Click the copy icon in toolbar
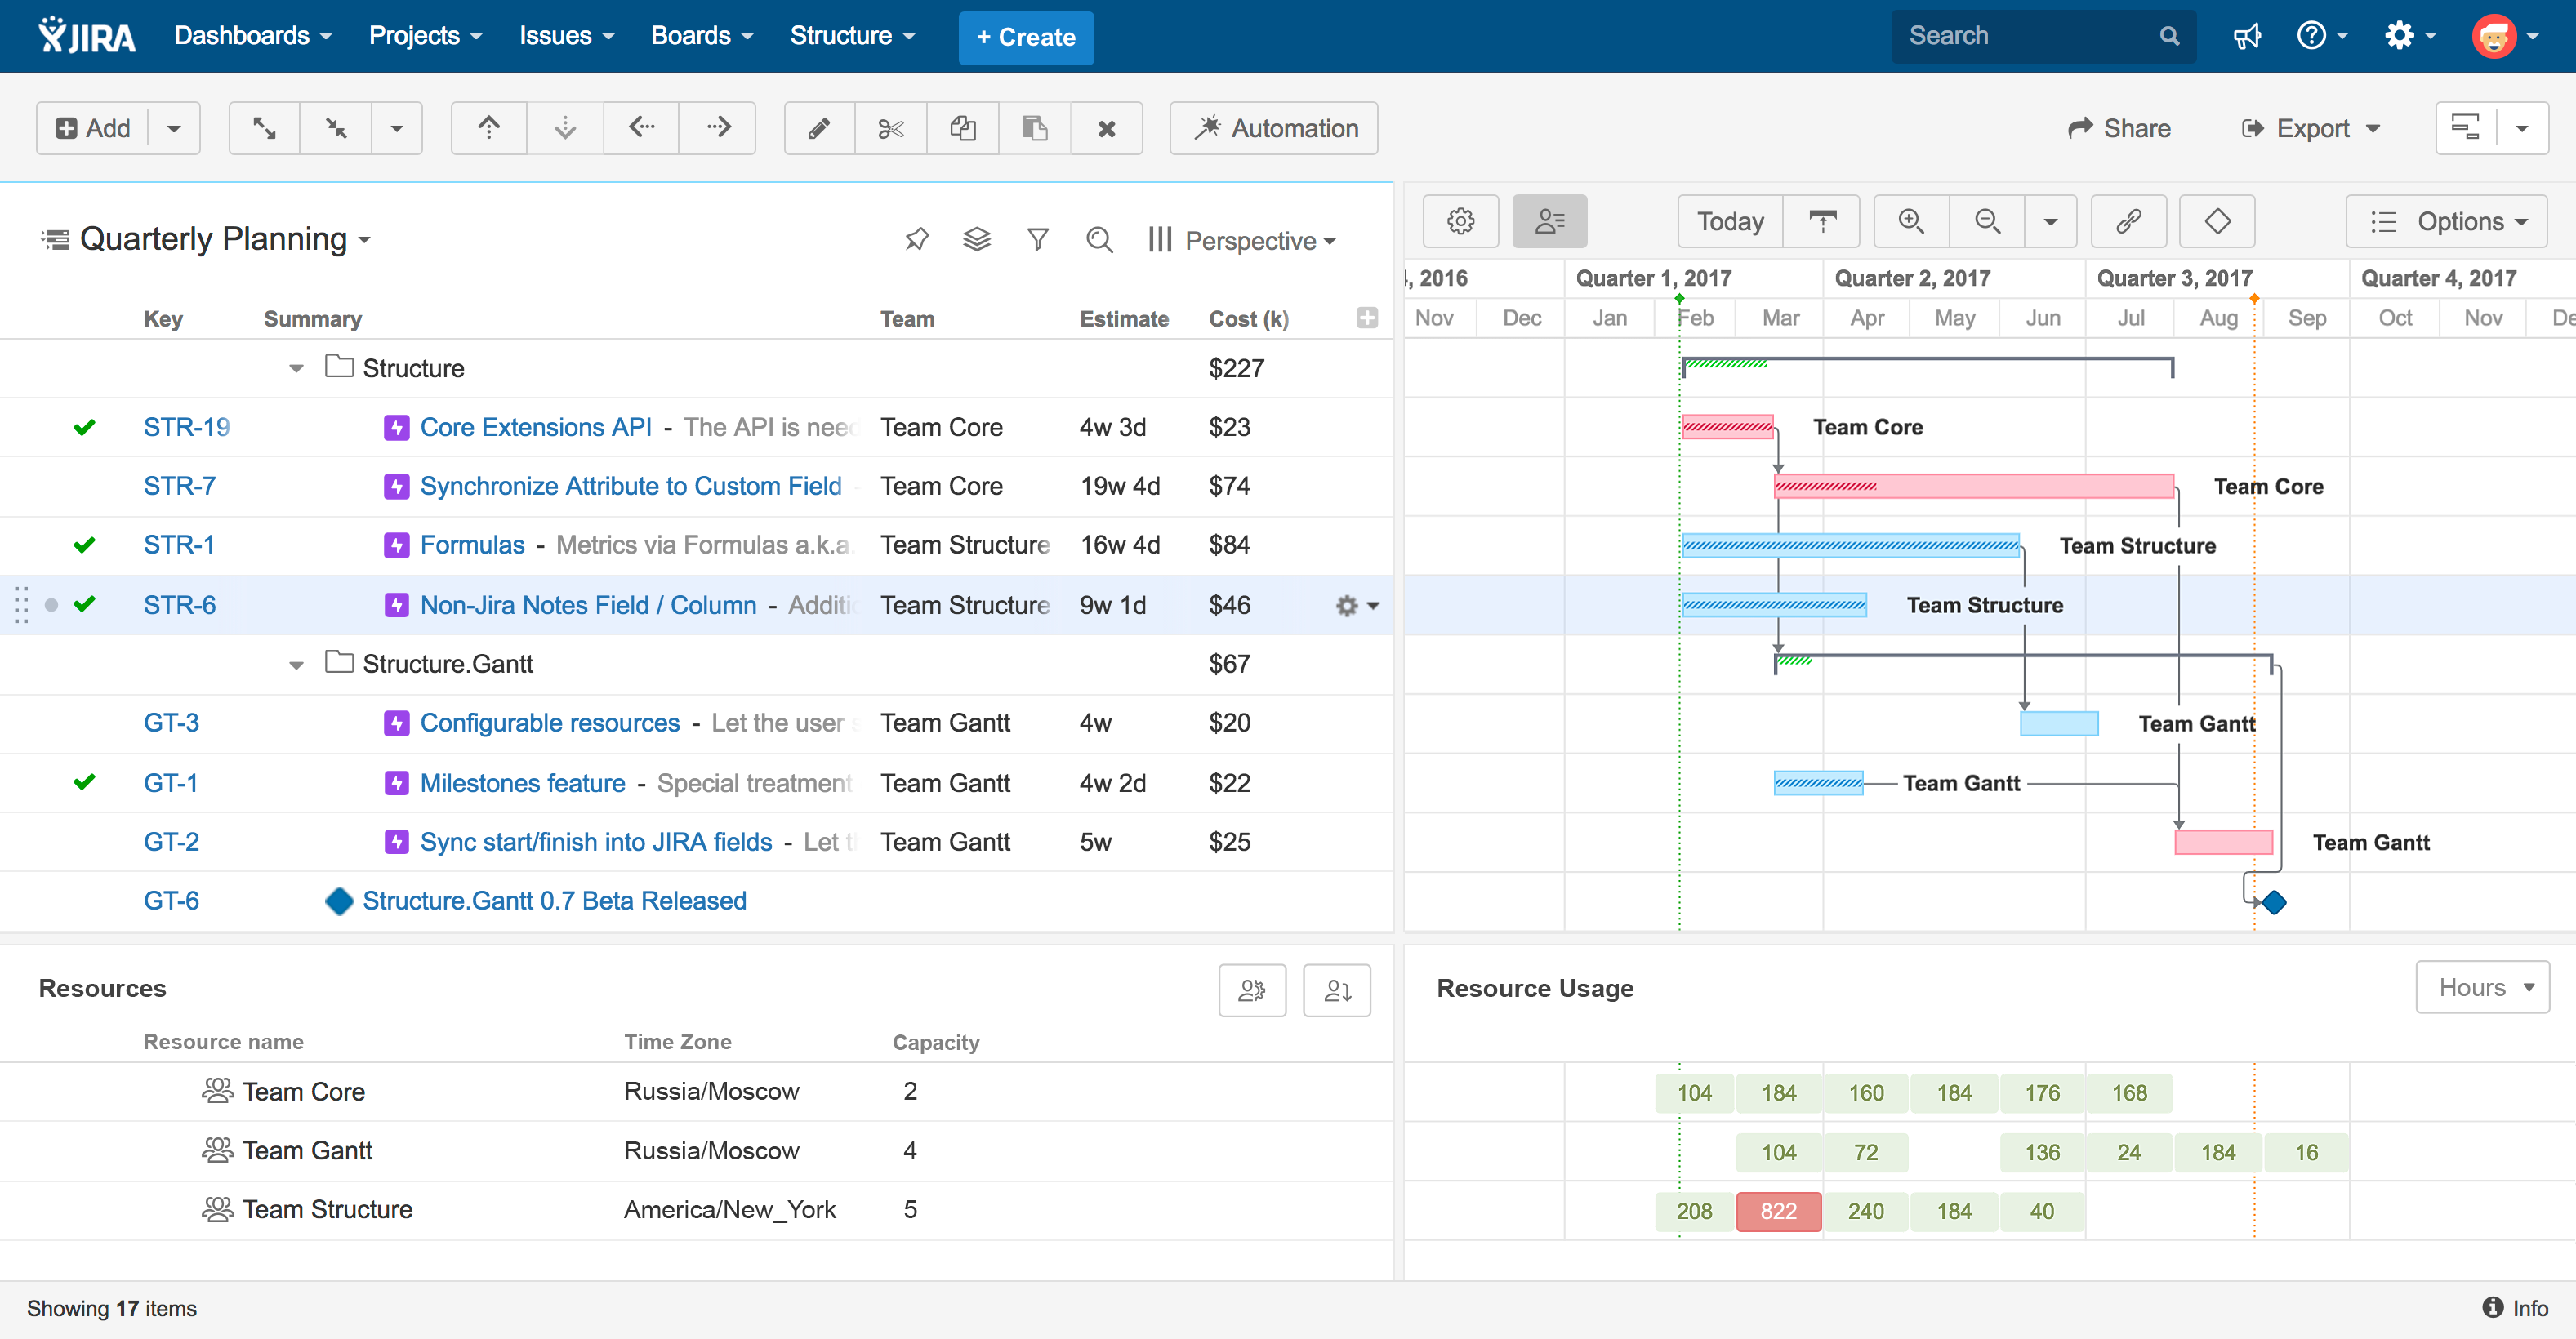The height and width of the screenshot is (1339, 2576). coord(963,128)
